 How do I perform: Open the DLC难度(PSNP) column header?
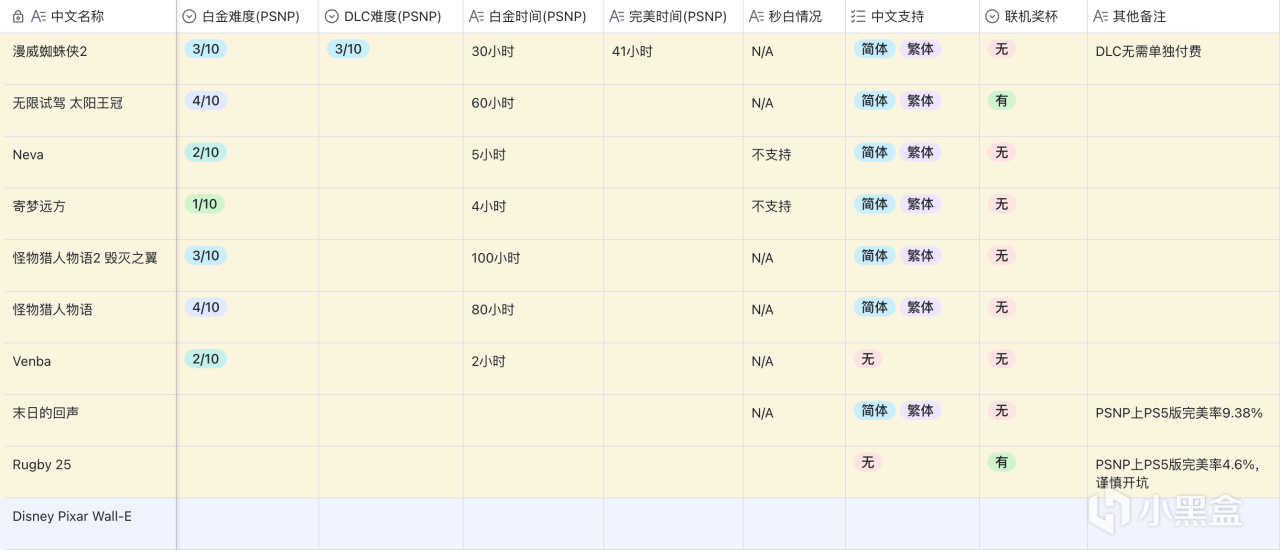point(391,17)
